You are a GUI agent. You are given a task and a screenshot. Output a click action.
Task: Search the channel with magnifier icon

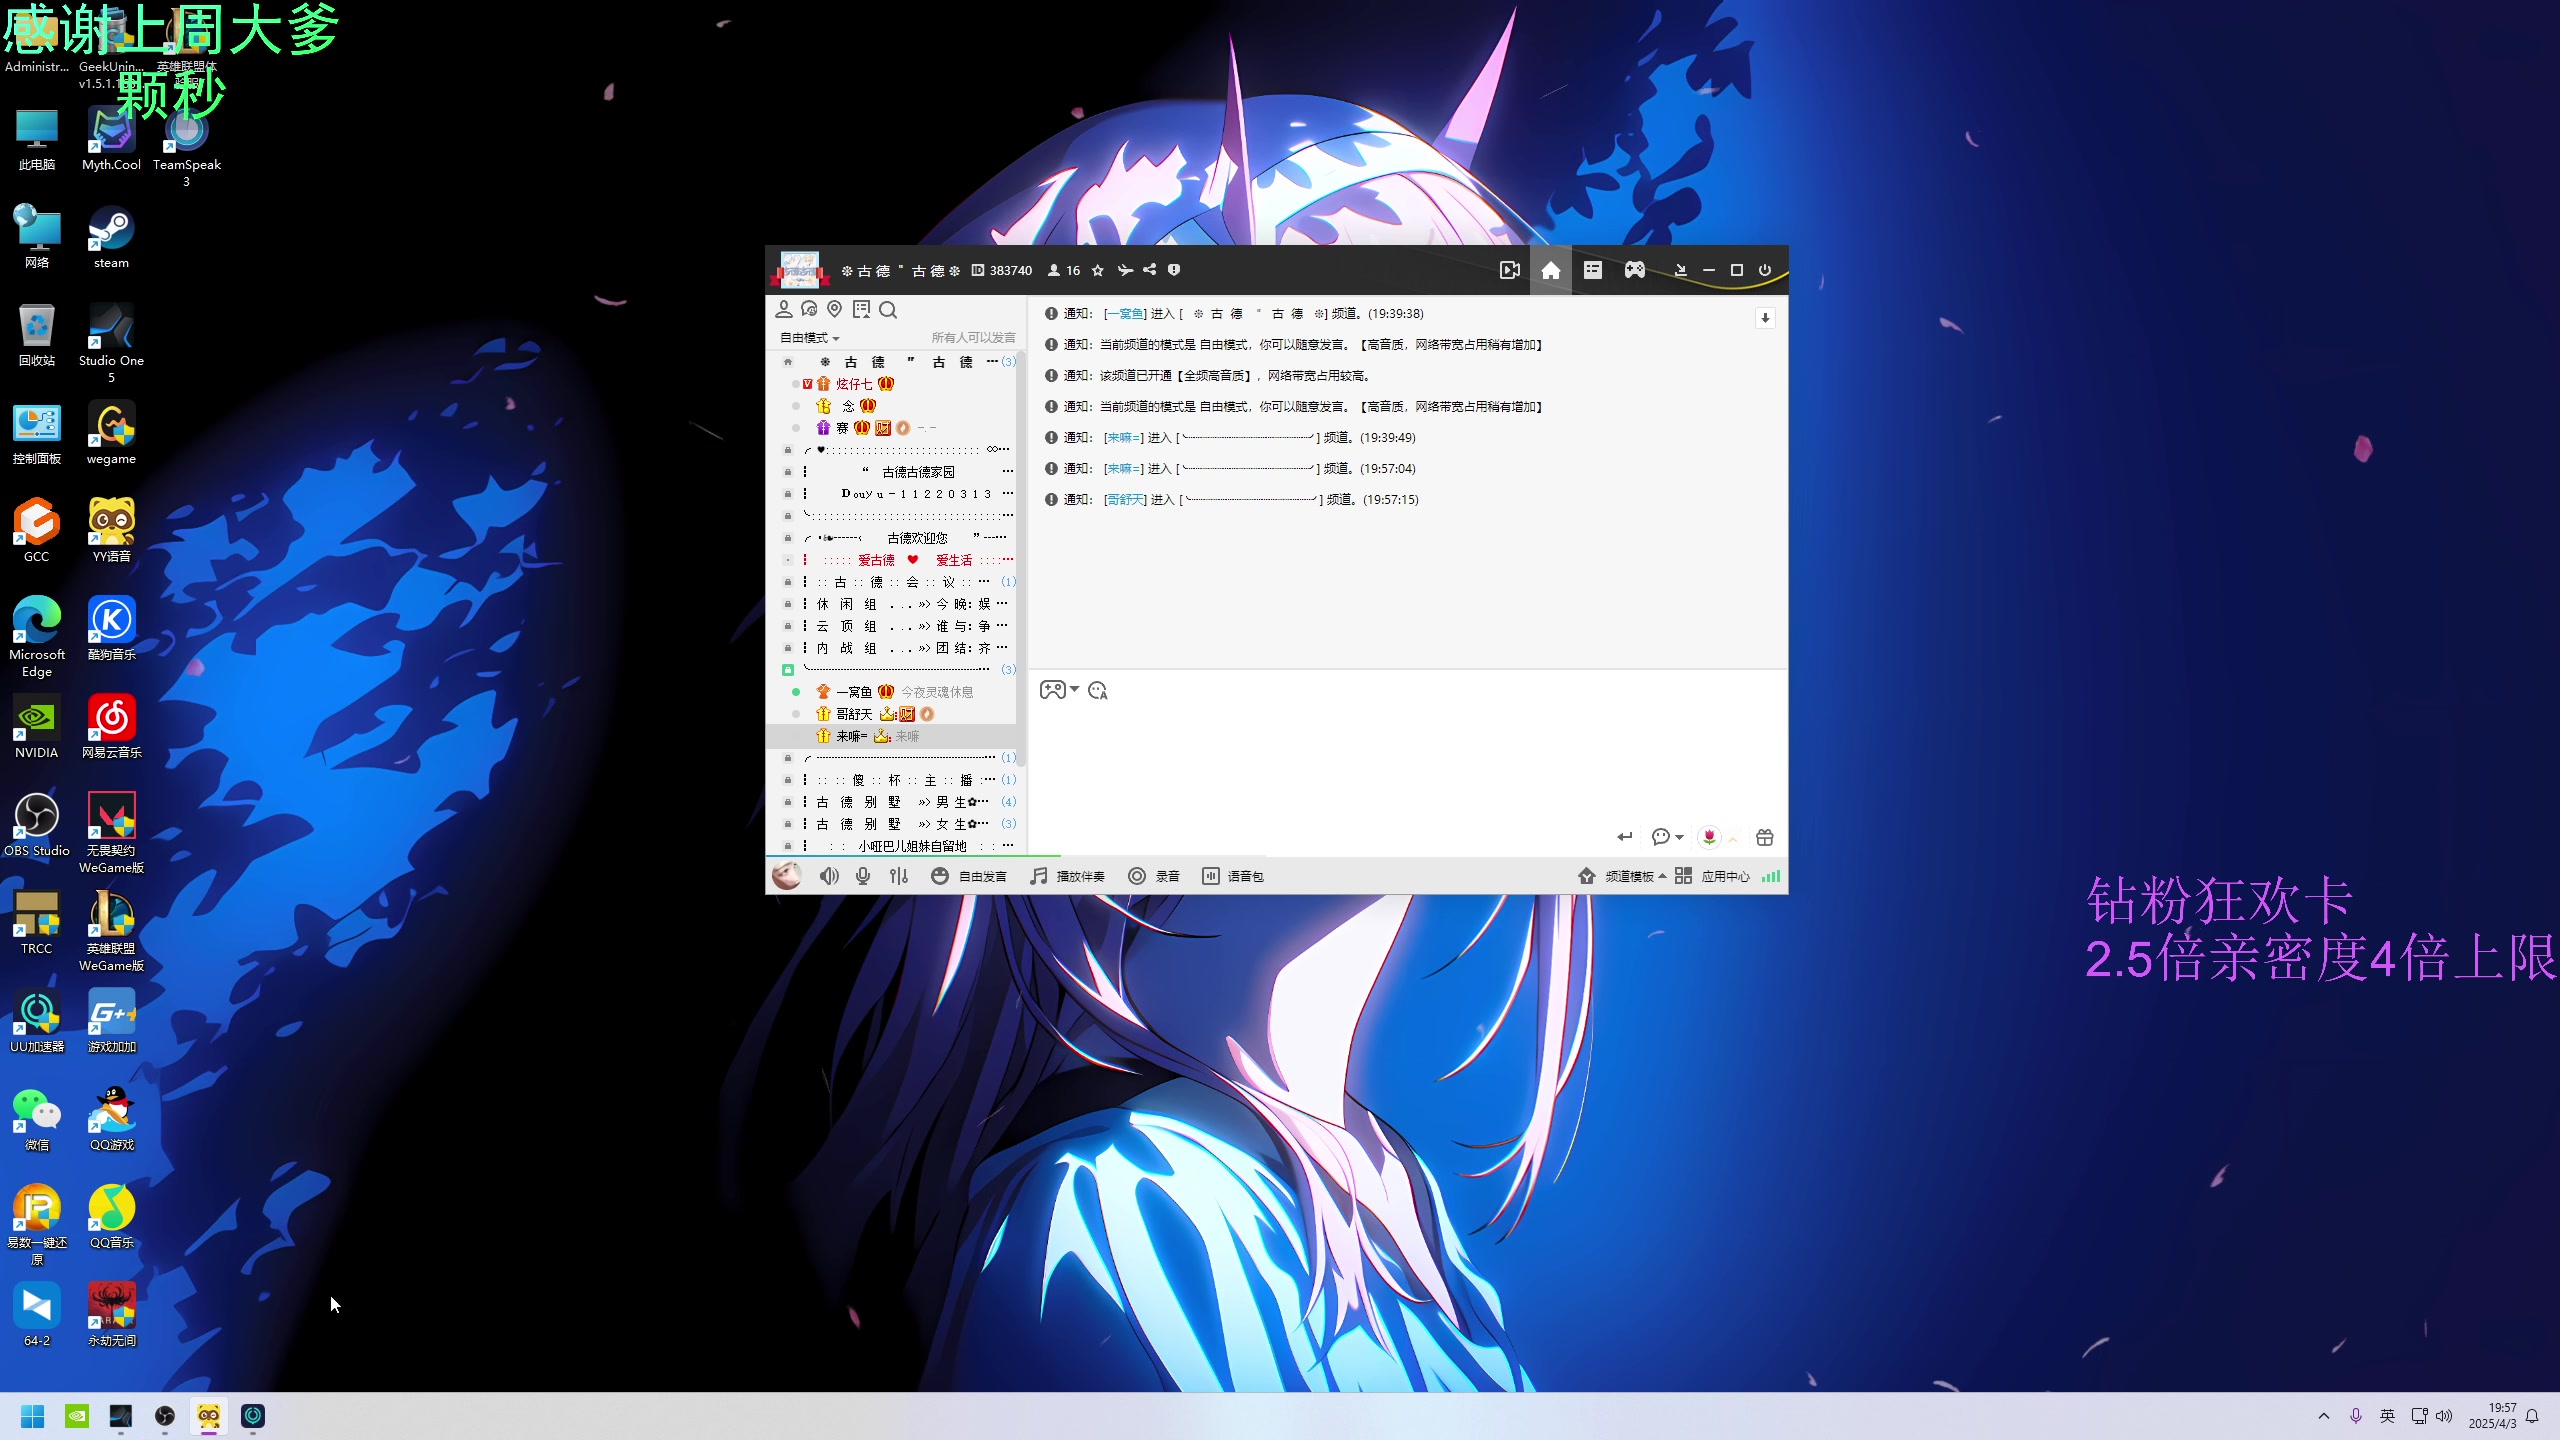[888, 310]
